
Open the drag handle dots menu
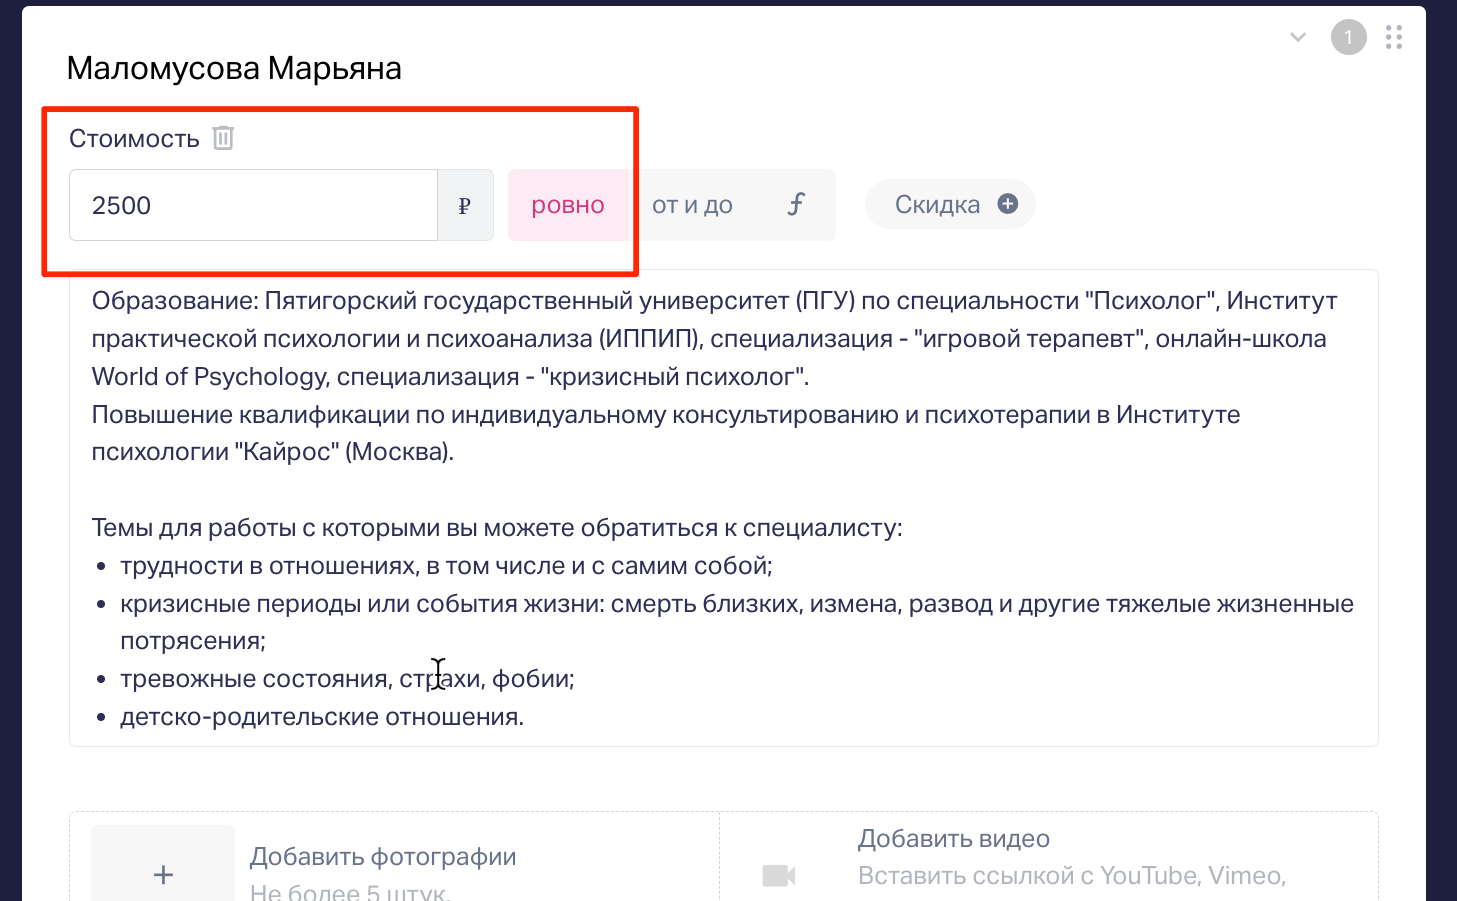point(1394,38)
